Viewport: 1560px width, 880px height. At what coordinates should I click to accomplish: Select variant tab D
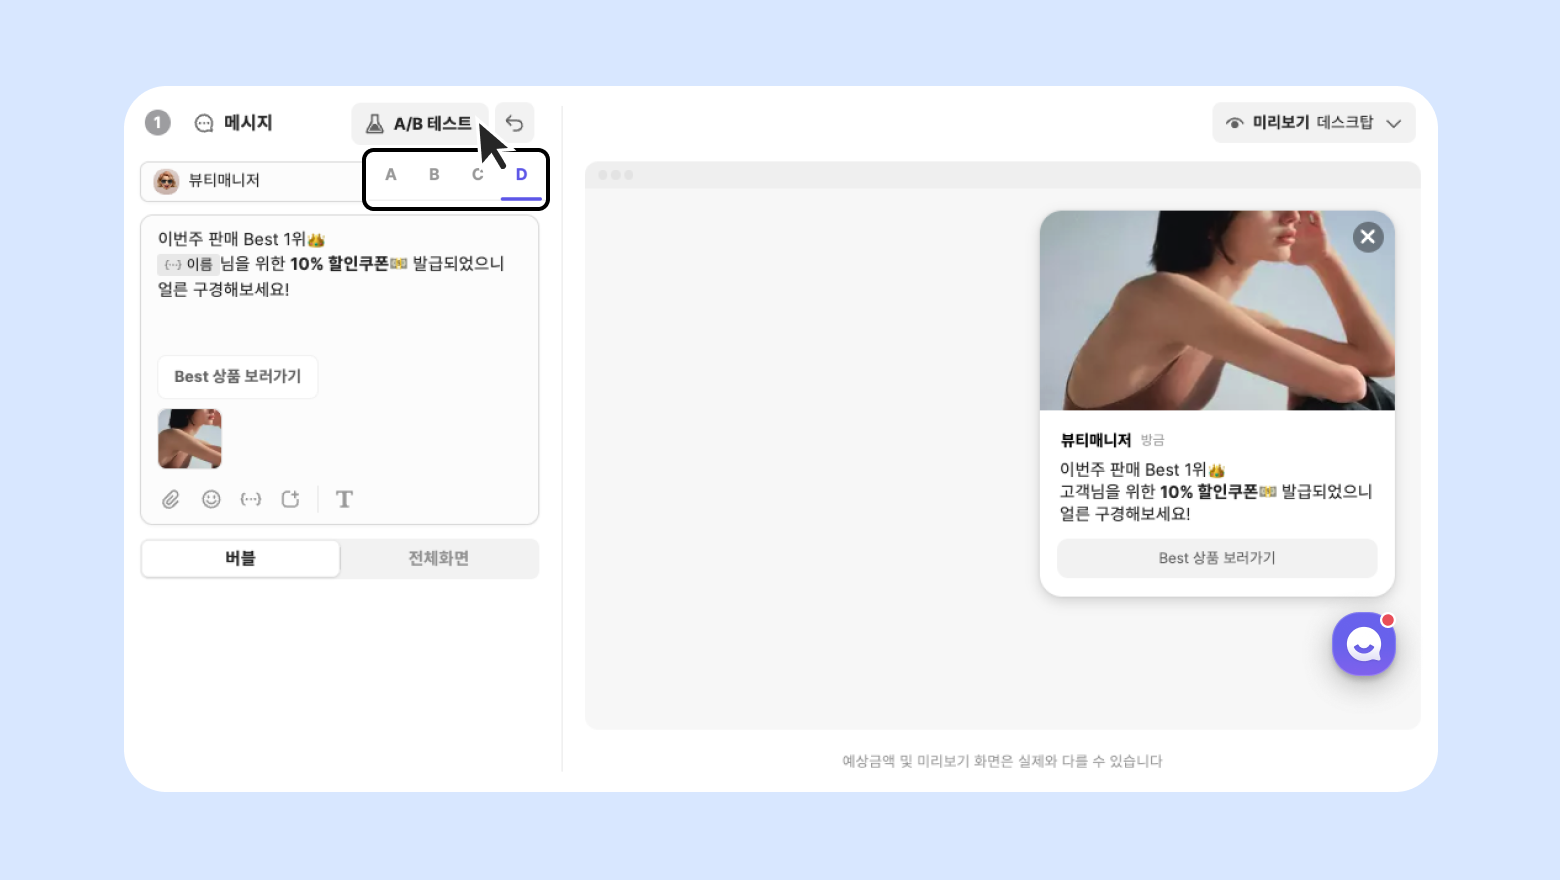[521, 175]
